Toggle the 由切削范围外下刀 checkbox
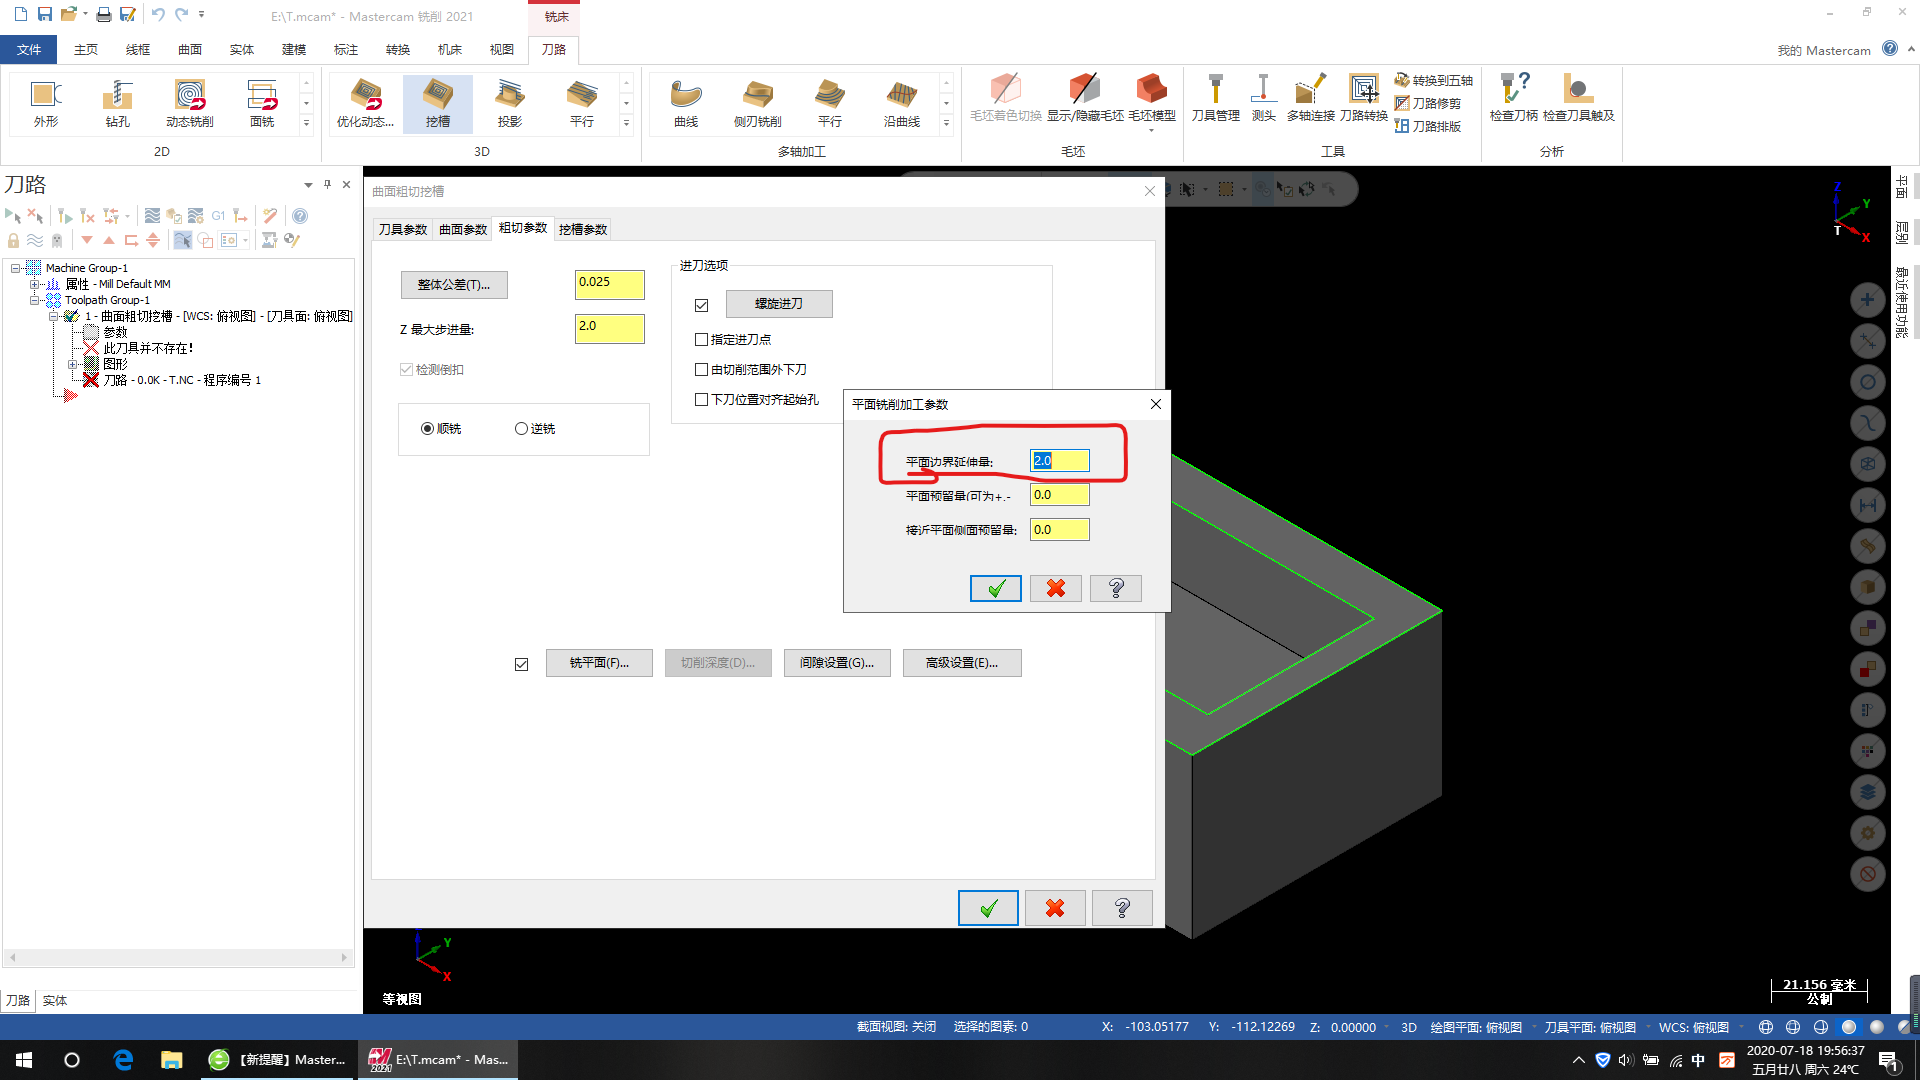 (x=702, y=370)
